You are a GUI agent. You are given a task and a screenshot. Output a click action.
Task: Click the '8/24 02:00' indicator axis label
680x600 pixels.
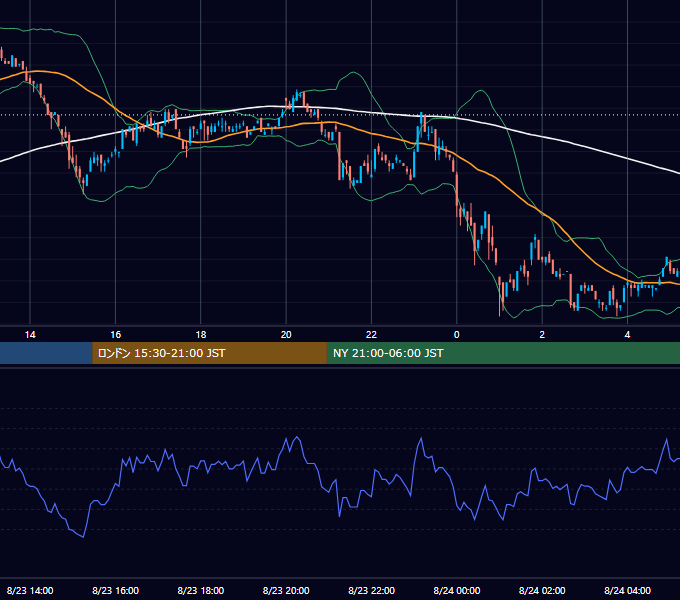(x=542, y=590)
